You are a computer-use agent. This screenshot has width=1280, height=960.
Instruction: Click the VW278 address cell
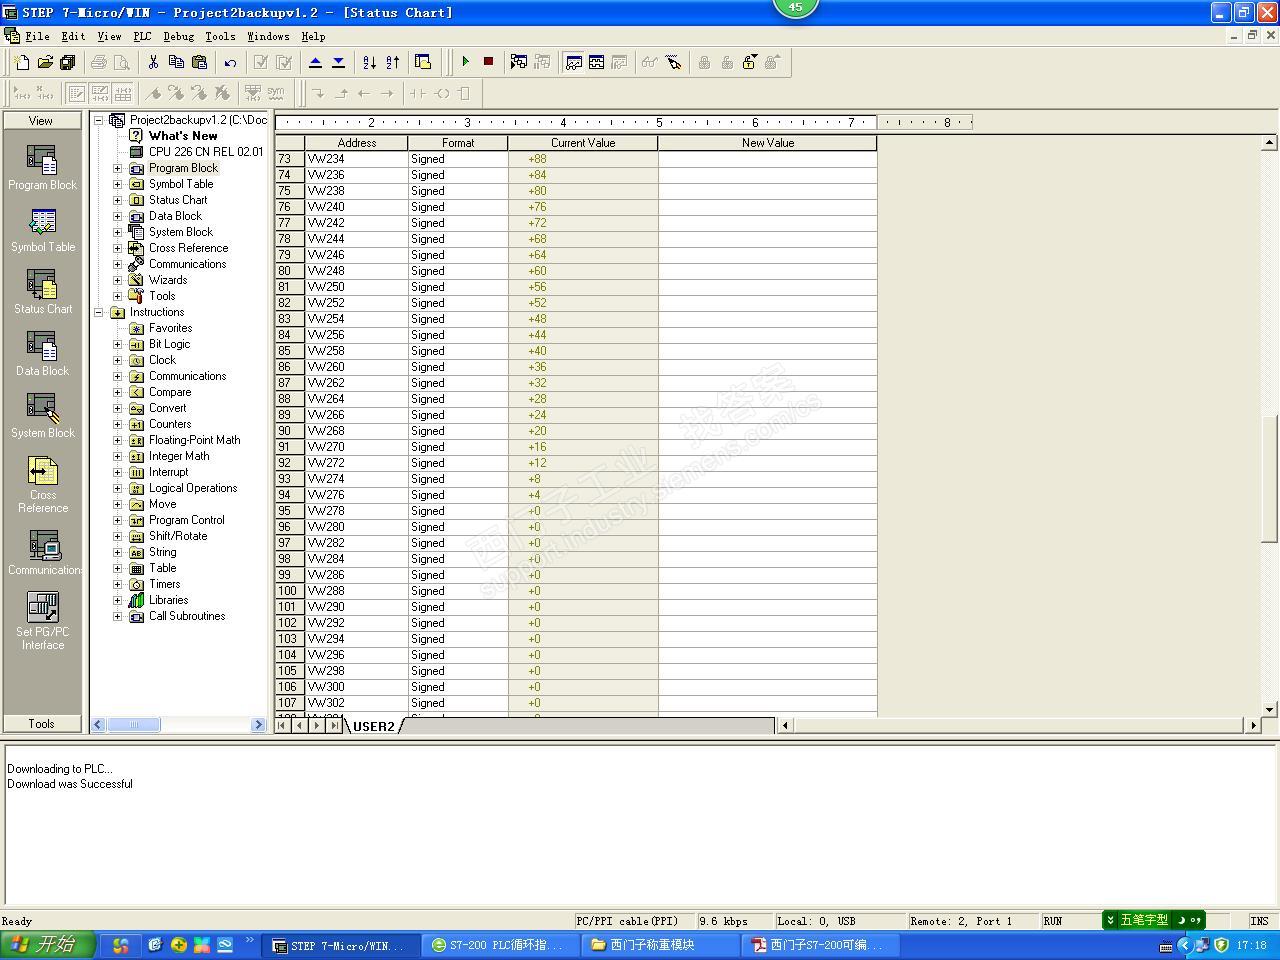[x=356, y=511]
